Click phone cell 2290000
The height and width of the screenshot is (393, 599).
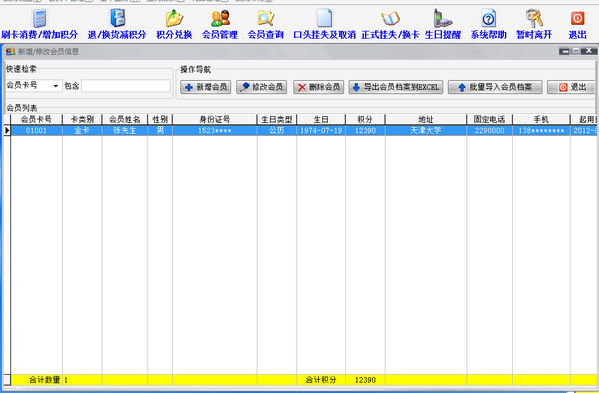[489, 131]
